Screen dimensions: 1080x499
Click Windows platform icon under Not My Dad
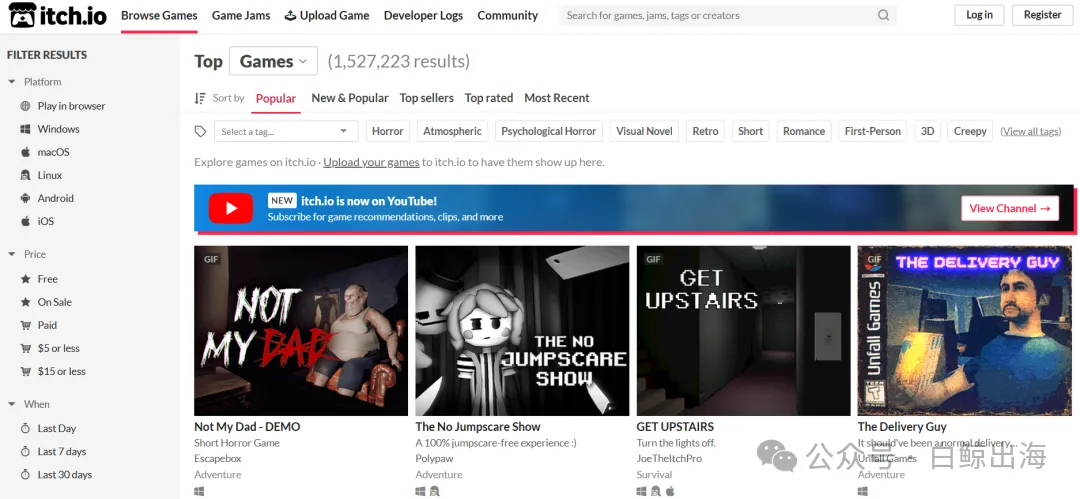pos(199,491)
